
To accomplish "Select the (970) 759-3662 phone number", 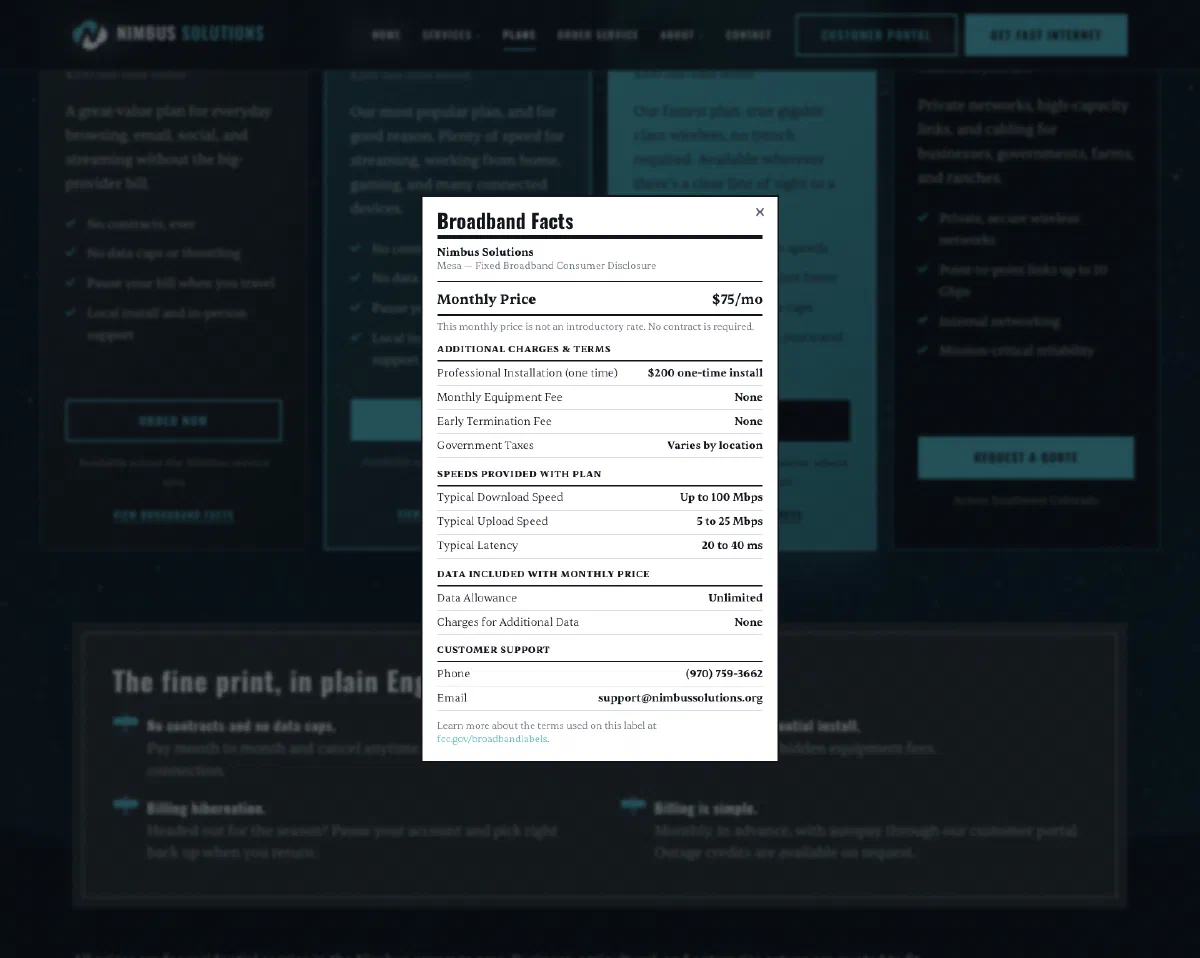I will click(x=724, y=674).
